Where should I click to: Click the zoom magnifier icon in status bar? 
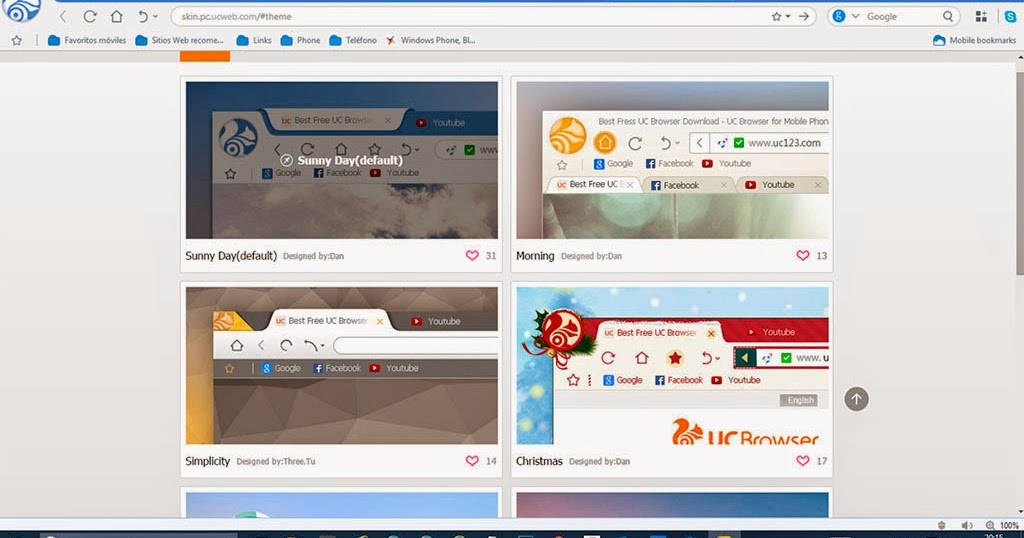990,525
